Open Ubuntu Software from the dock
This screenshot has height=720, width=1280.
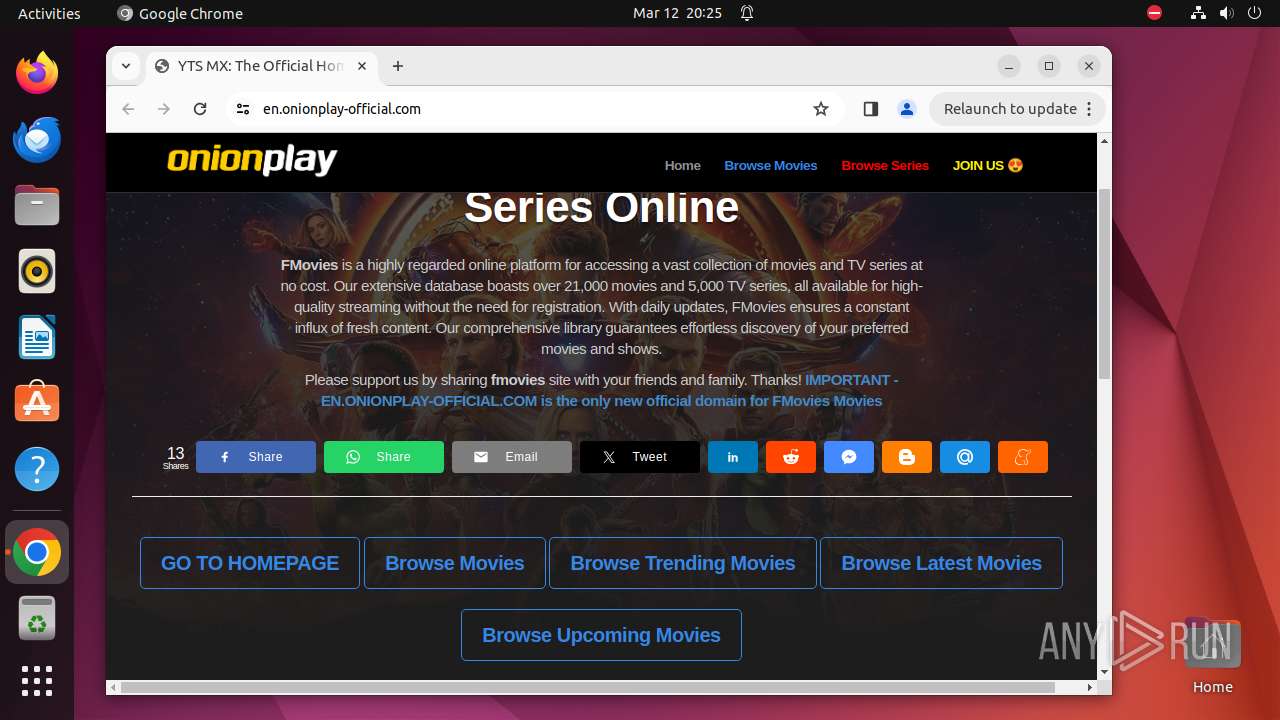coord(37,403)
